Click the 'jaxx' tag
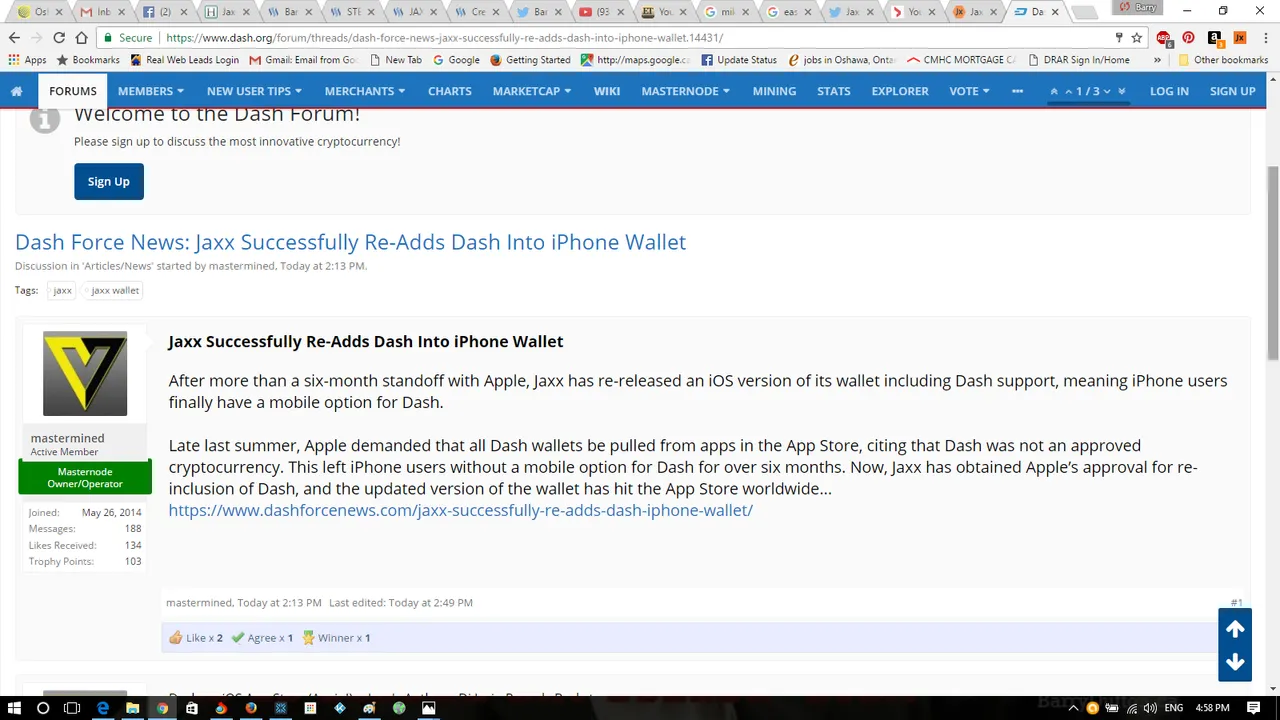Image resolution: width=1280 pixels, height=720 pixels. pyautogui.click(x=62, y=290)
